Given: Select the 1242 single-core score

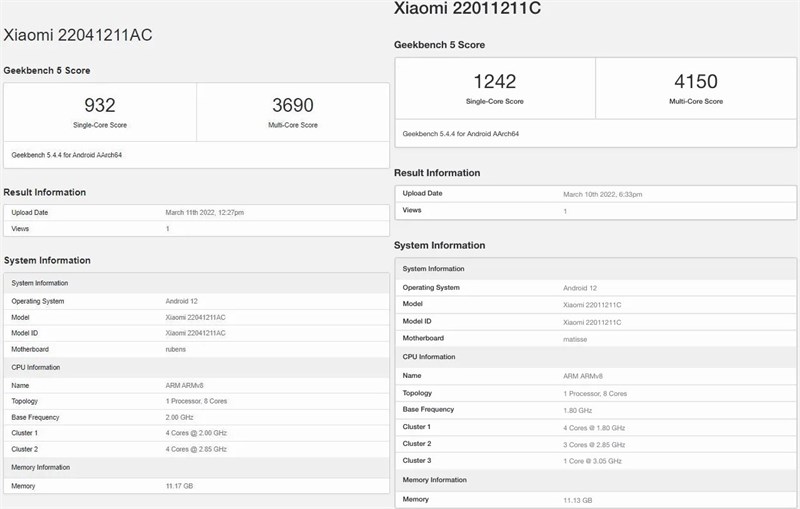Looking at the screenshot, I should 494,81.
